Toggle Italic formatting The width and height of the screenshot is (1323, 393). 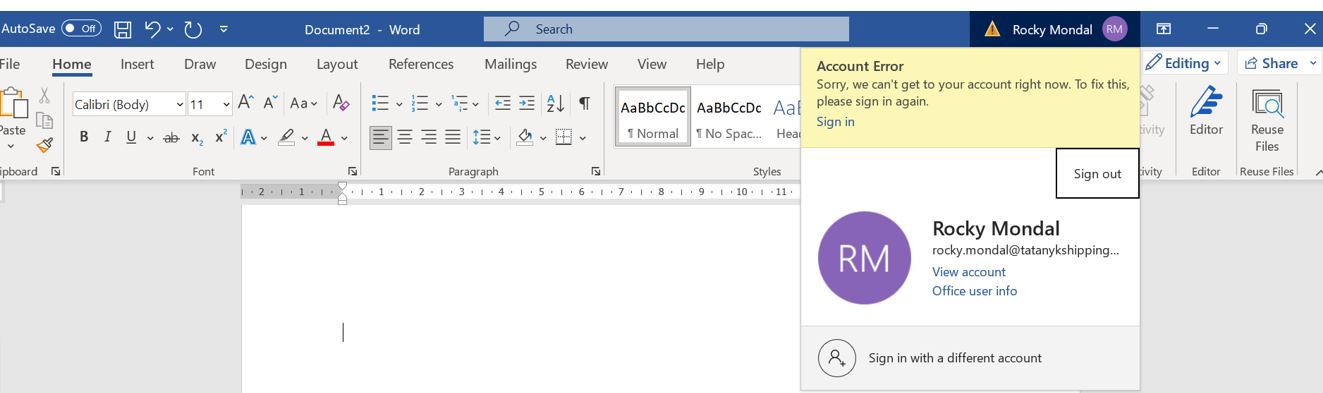(x=107, y=138)
